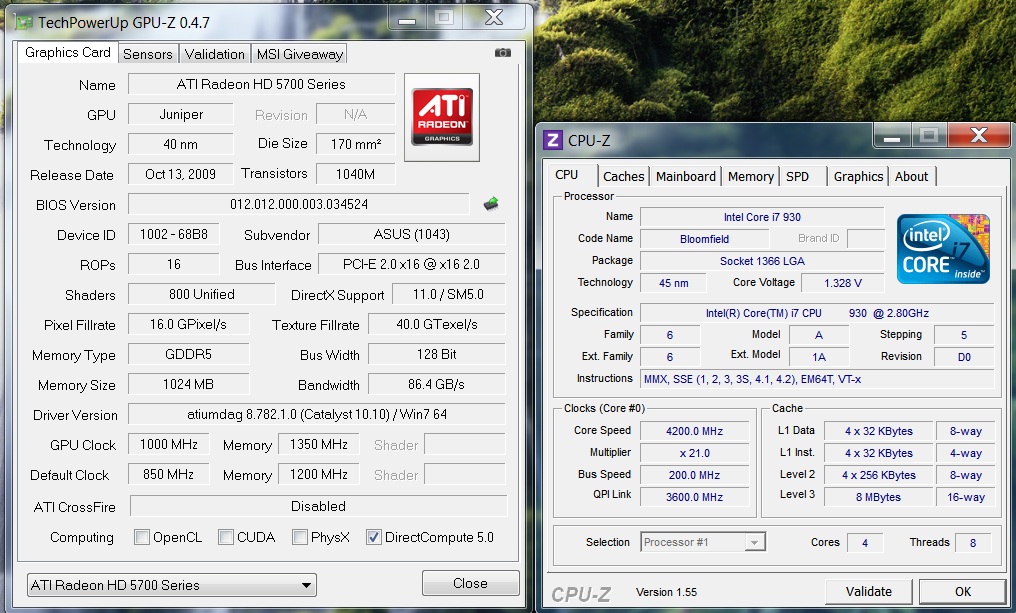Select the Graphics Card tab in GPU-Z

click(68, 52)
